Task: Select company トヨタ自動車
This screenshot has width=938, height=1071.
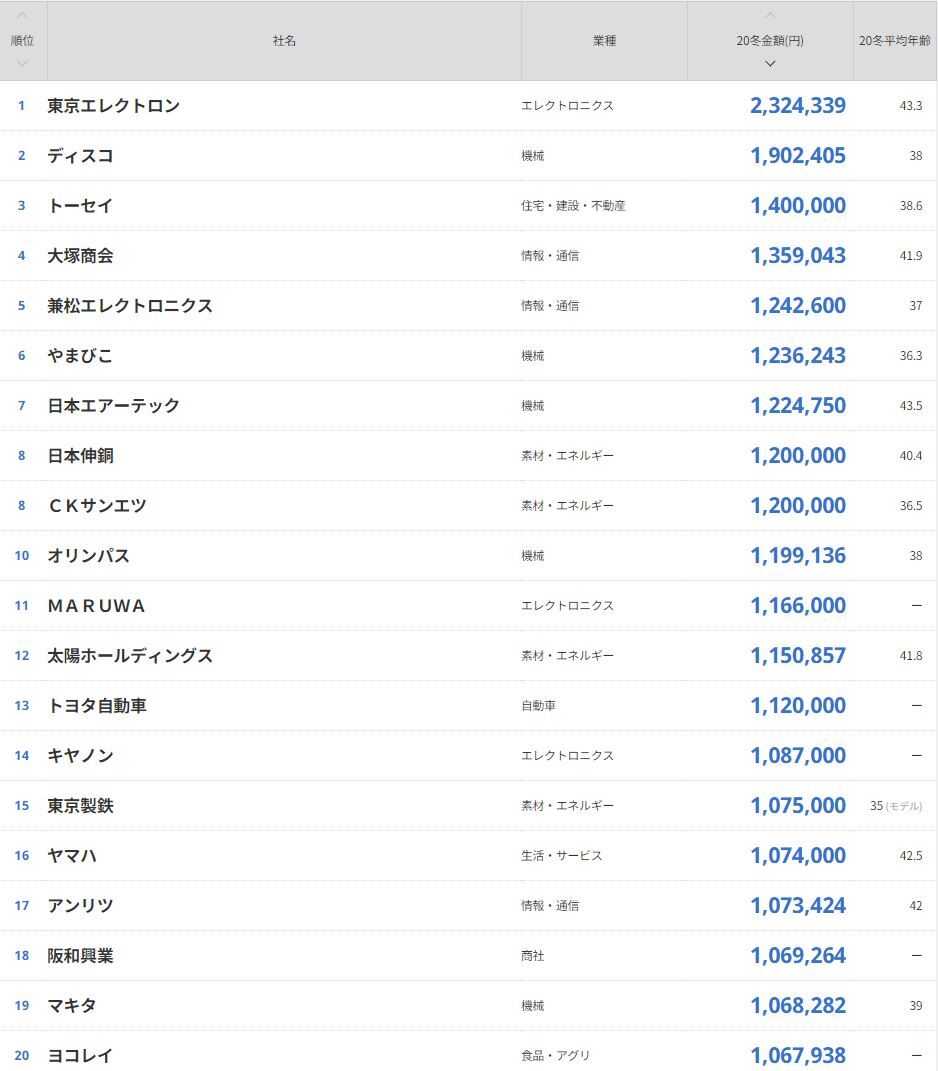Action: [97, 706]
